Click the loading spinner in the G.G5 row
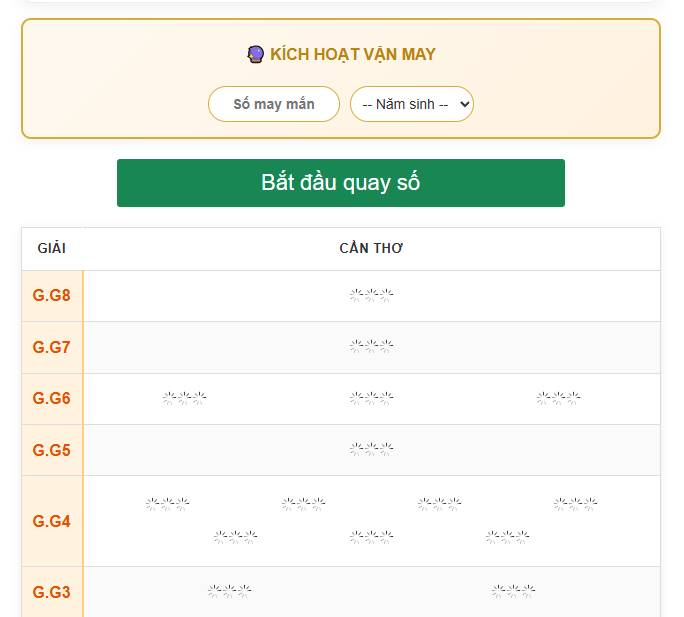This screenshot has width=684, height=617. click(x=371, y=449)
